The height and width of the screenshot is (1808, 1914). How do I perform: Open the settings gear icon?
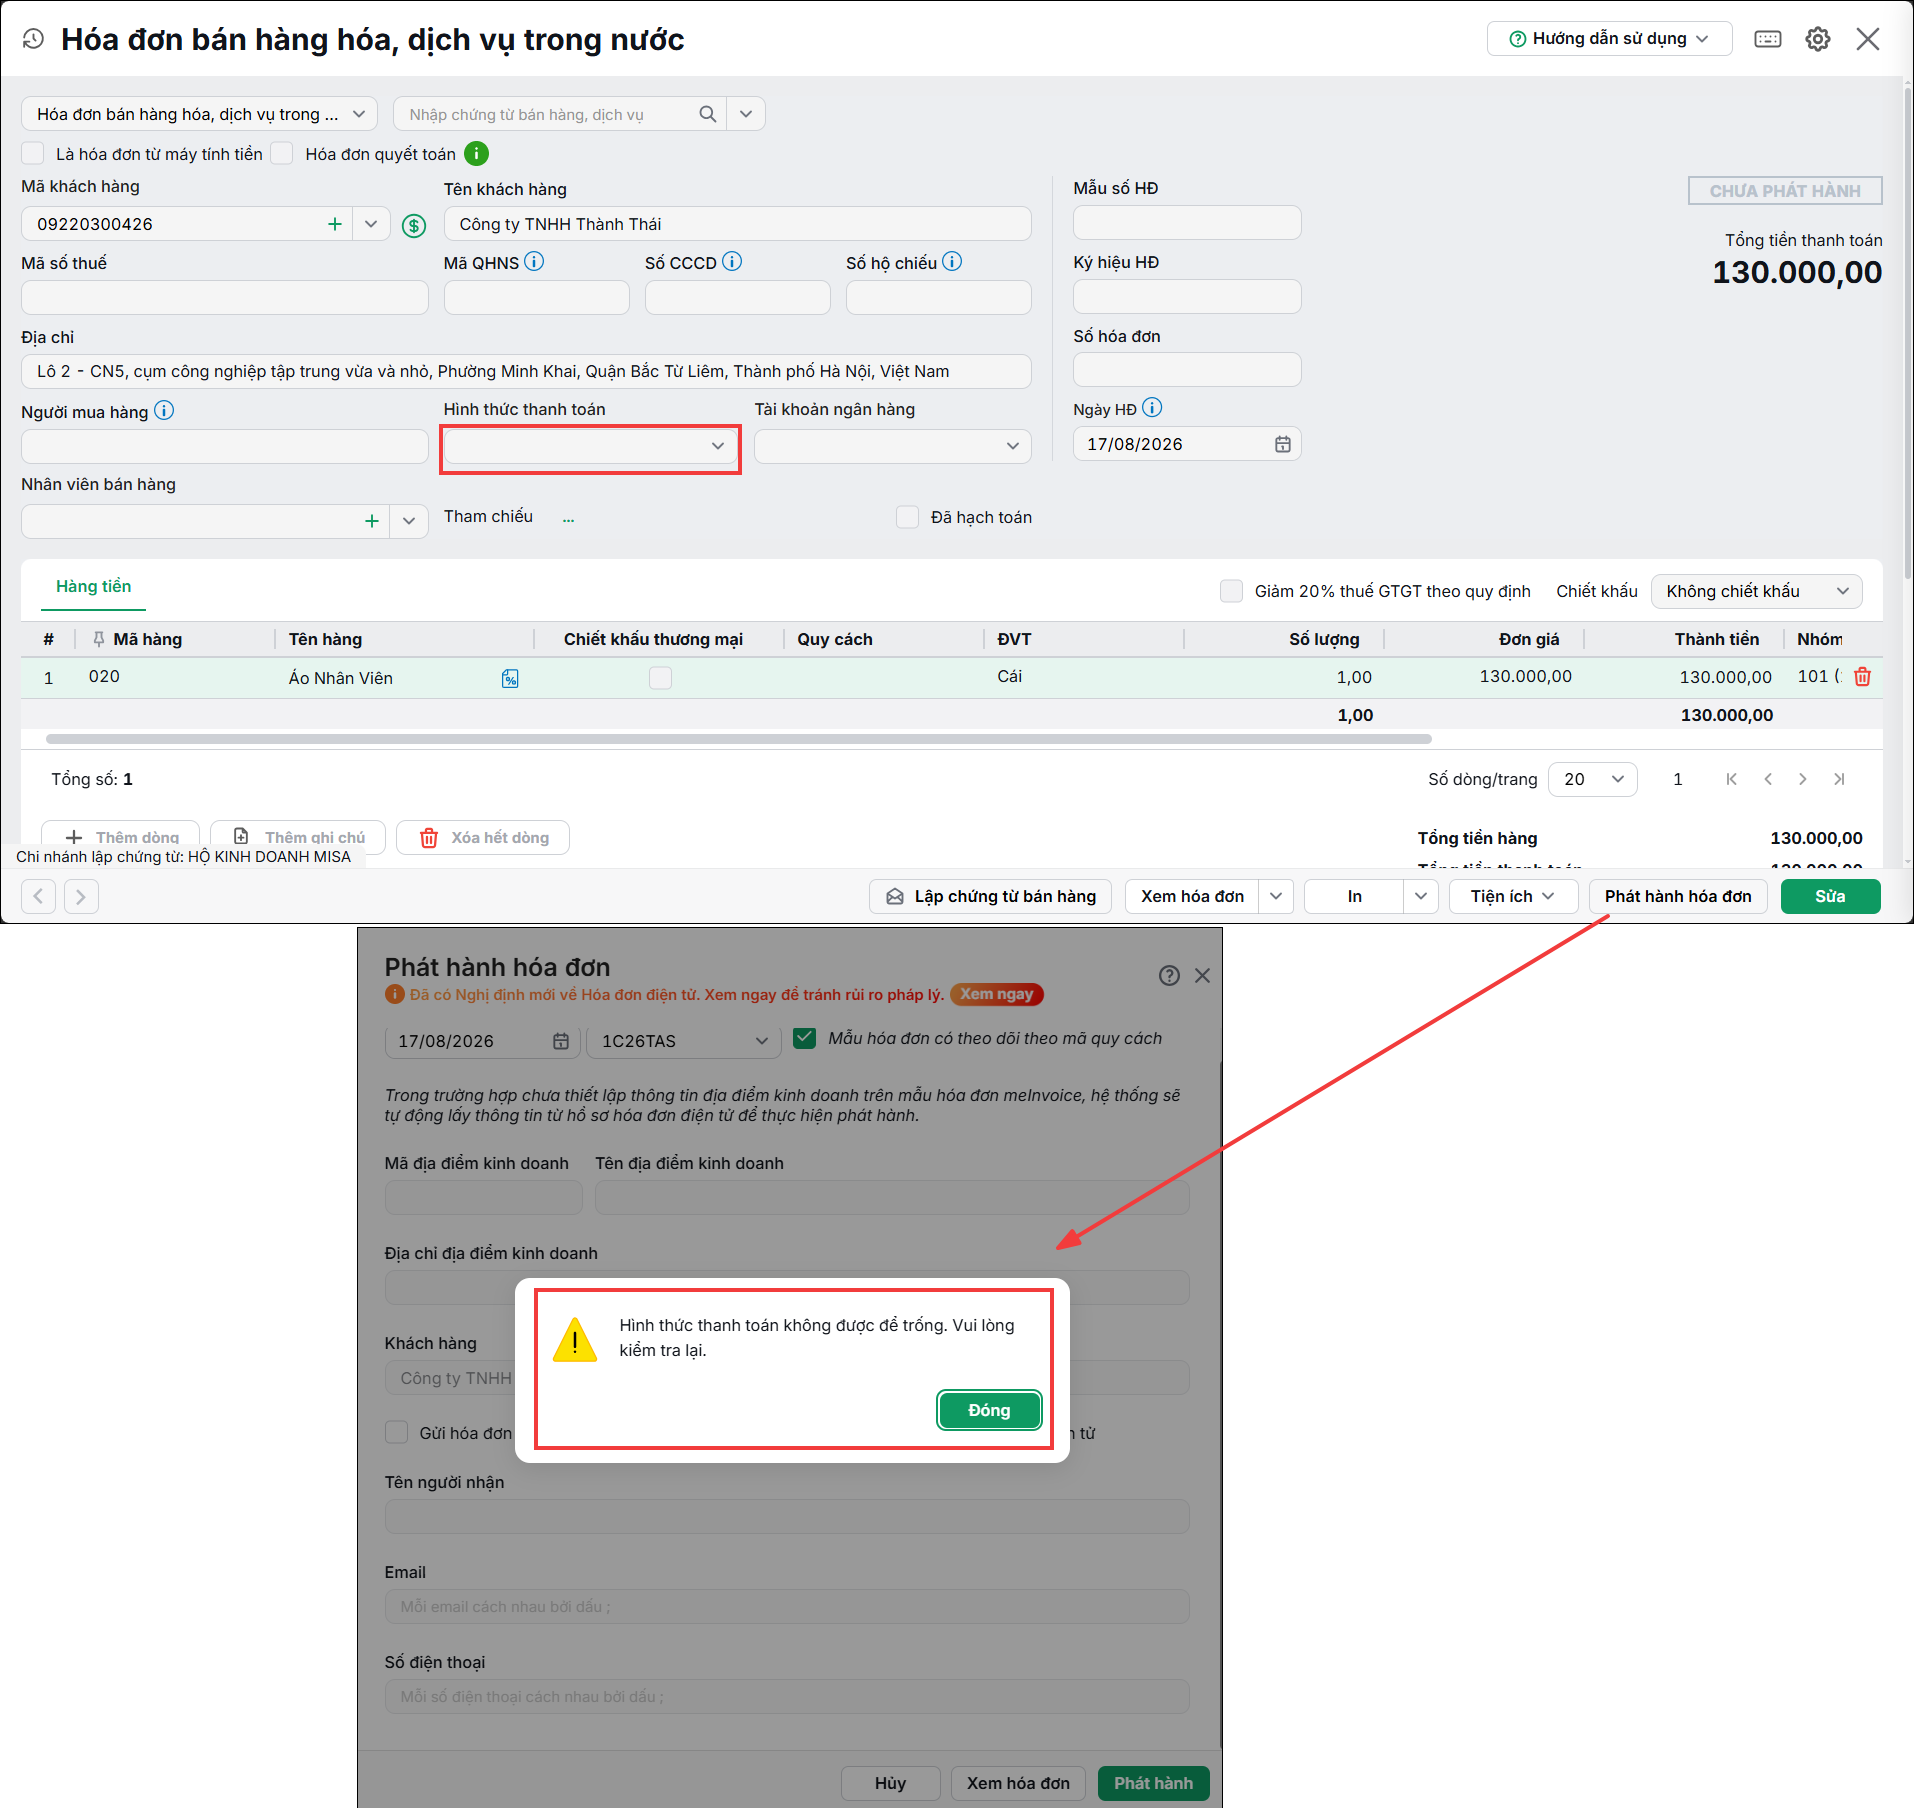pos(1817,39)
